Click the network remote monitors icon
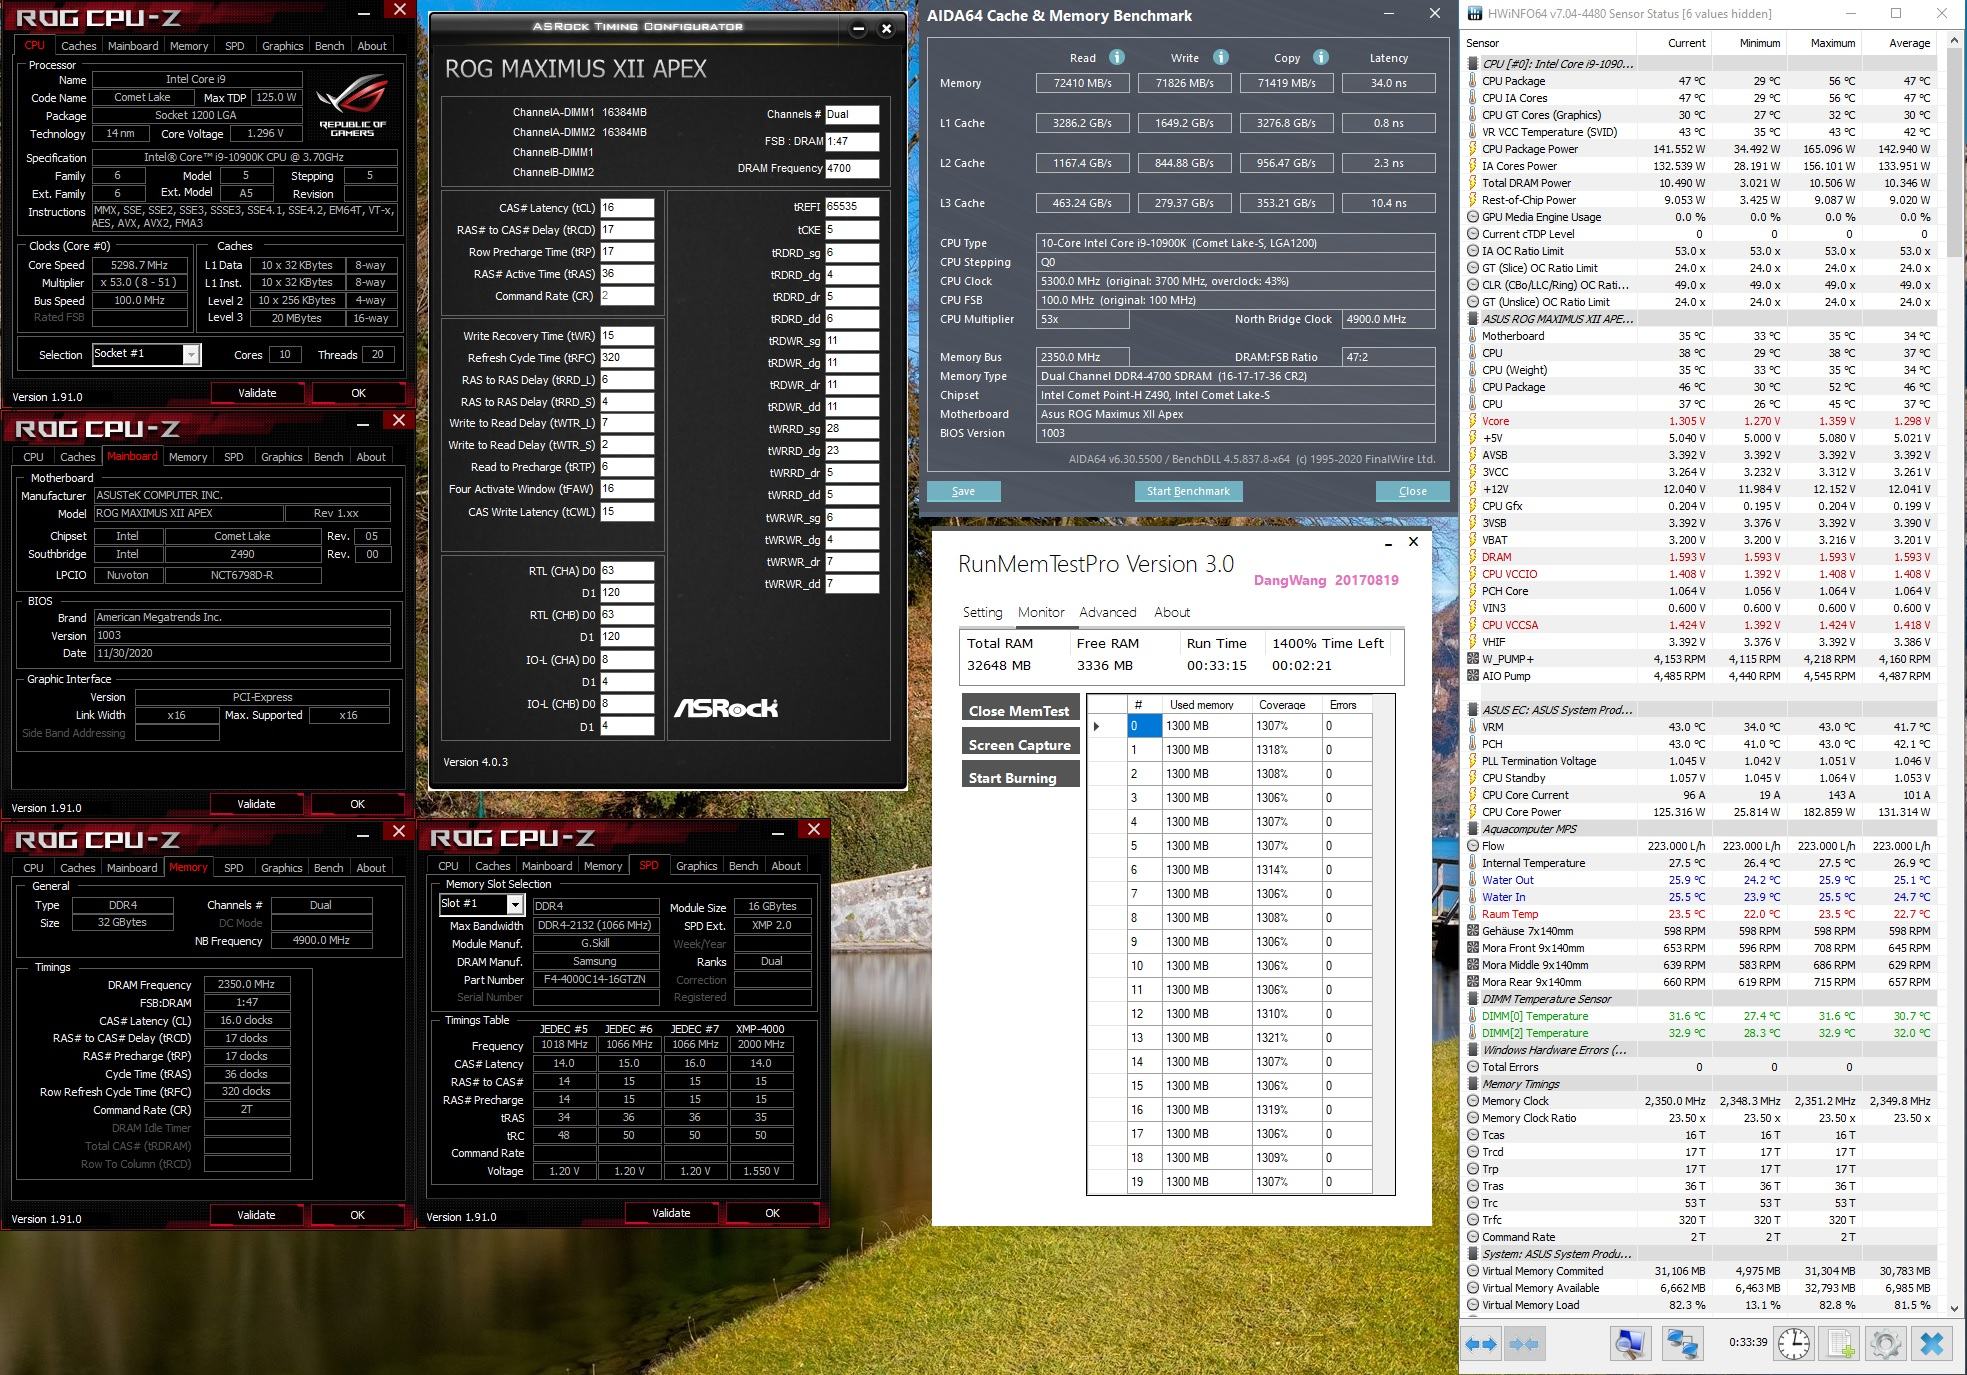Viewport: 1967px width, 1375px height. click(1682, 1344)
